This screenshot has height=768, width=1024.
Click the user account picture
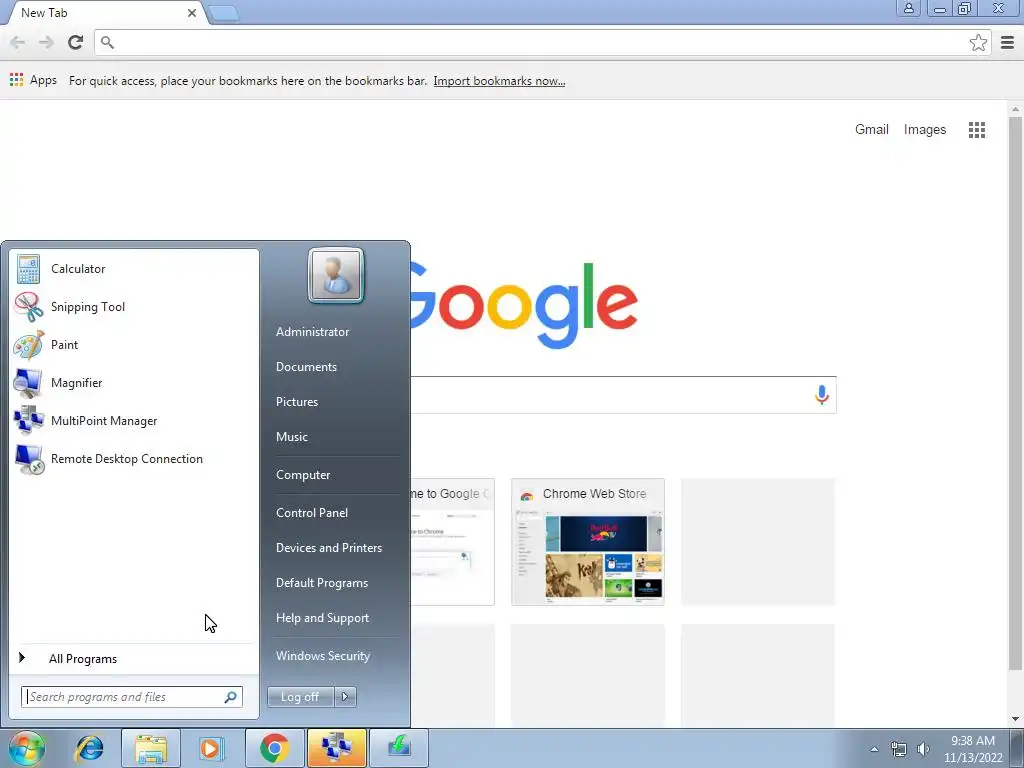tap(336, 276)
